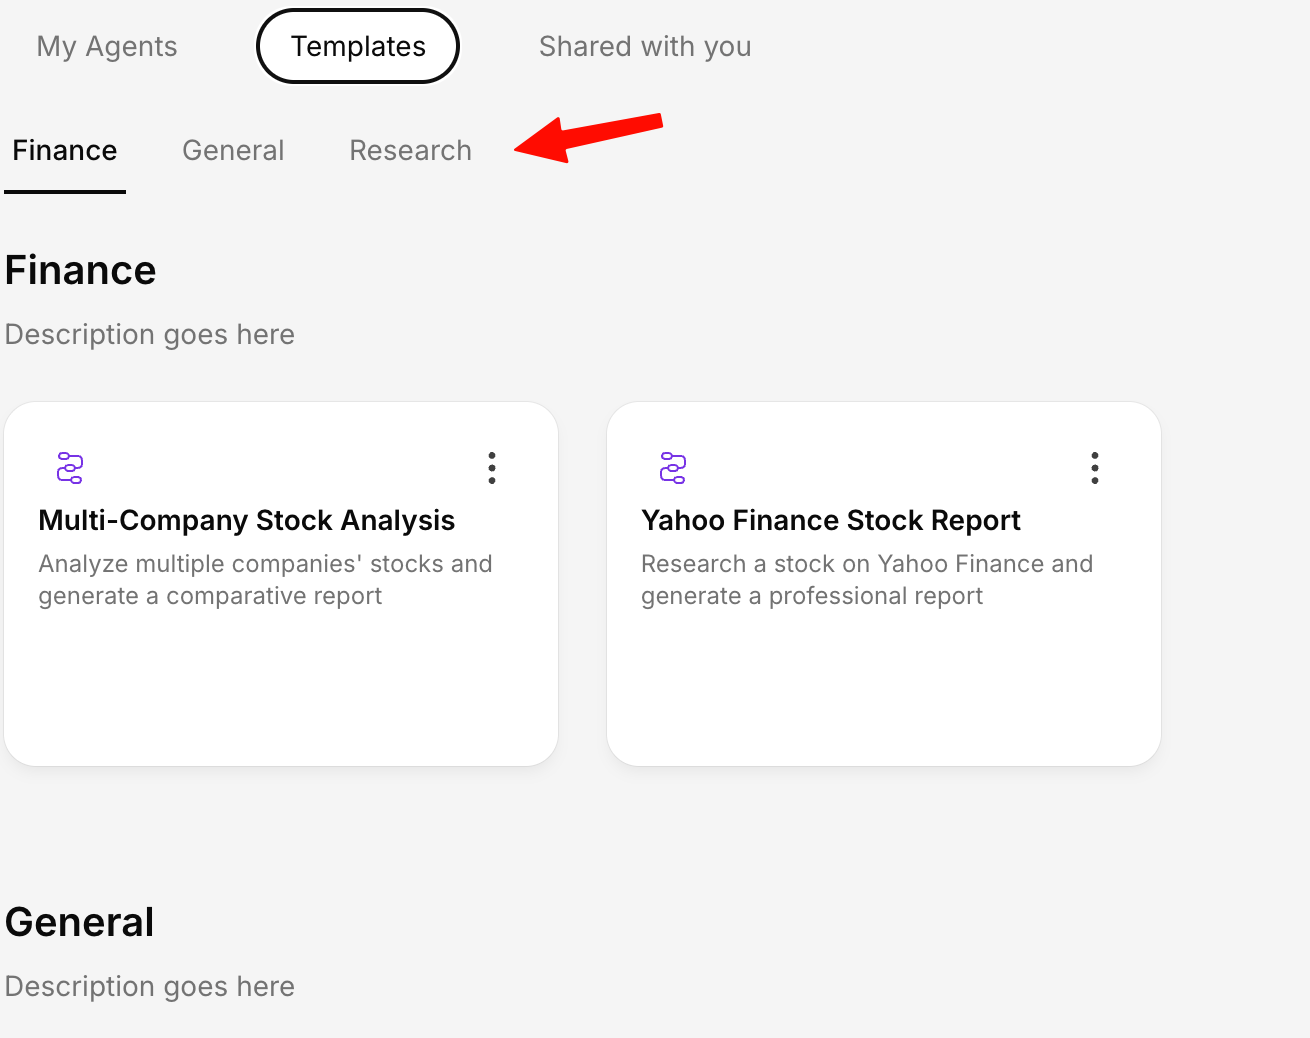Click empty area of Yahoo Finance Stock Report card
The width and height of the screenshot is (1310, 1038).
[x=883, y=690]
